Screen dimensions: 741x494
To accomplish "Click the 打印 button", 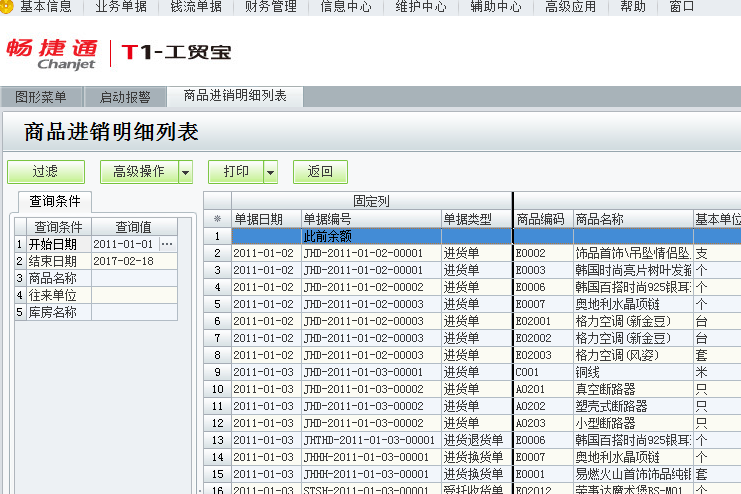I will tap(236, 172).
